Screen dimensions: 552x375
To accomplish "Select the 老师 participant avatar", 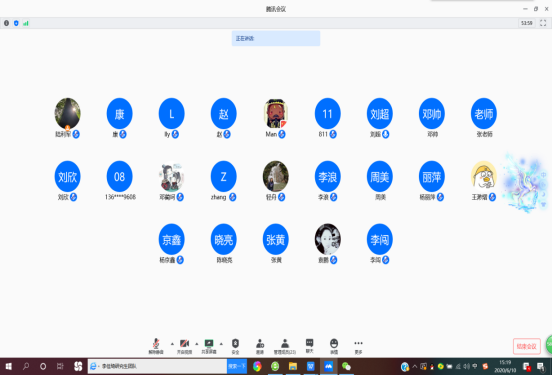I will (484, 113).
